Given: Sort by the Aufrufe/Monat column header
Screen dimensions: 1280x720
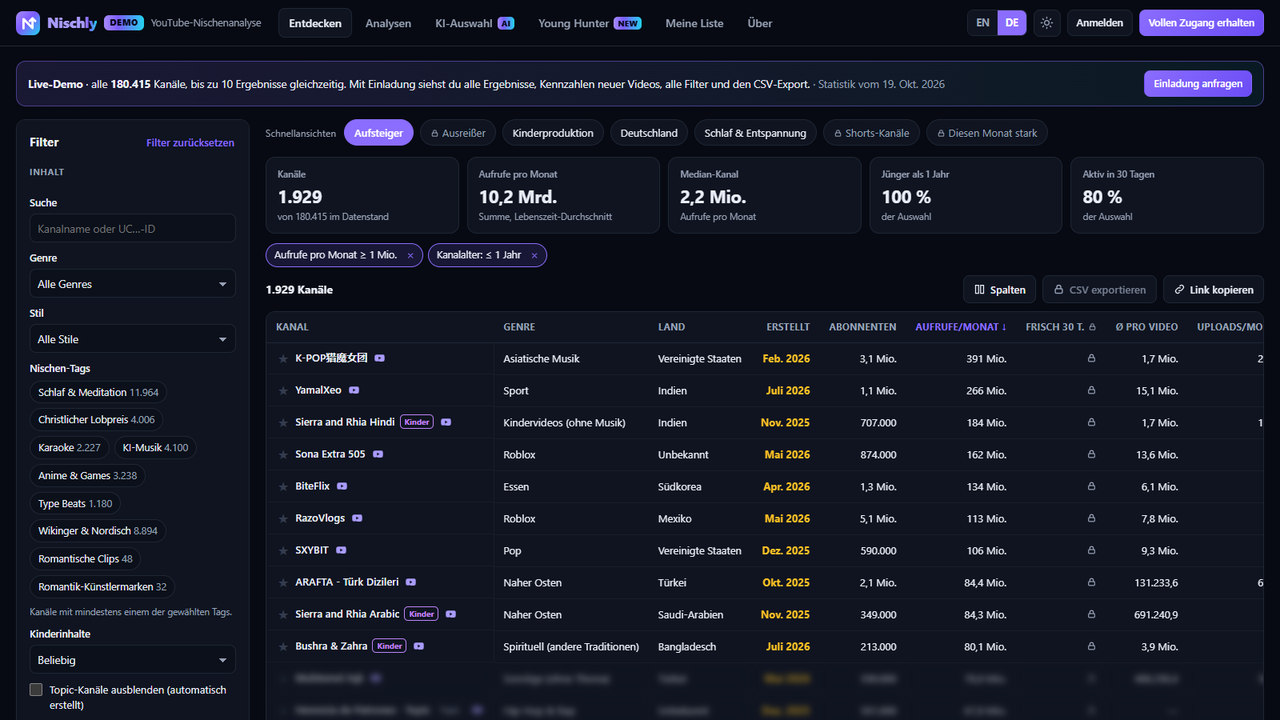Looking at the screenshot, I should (x=961, y=327).
